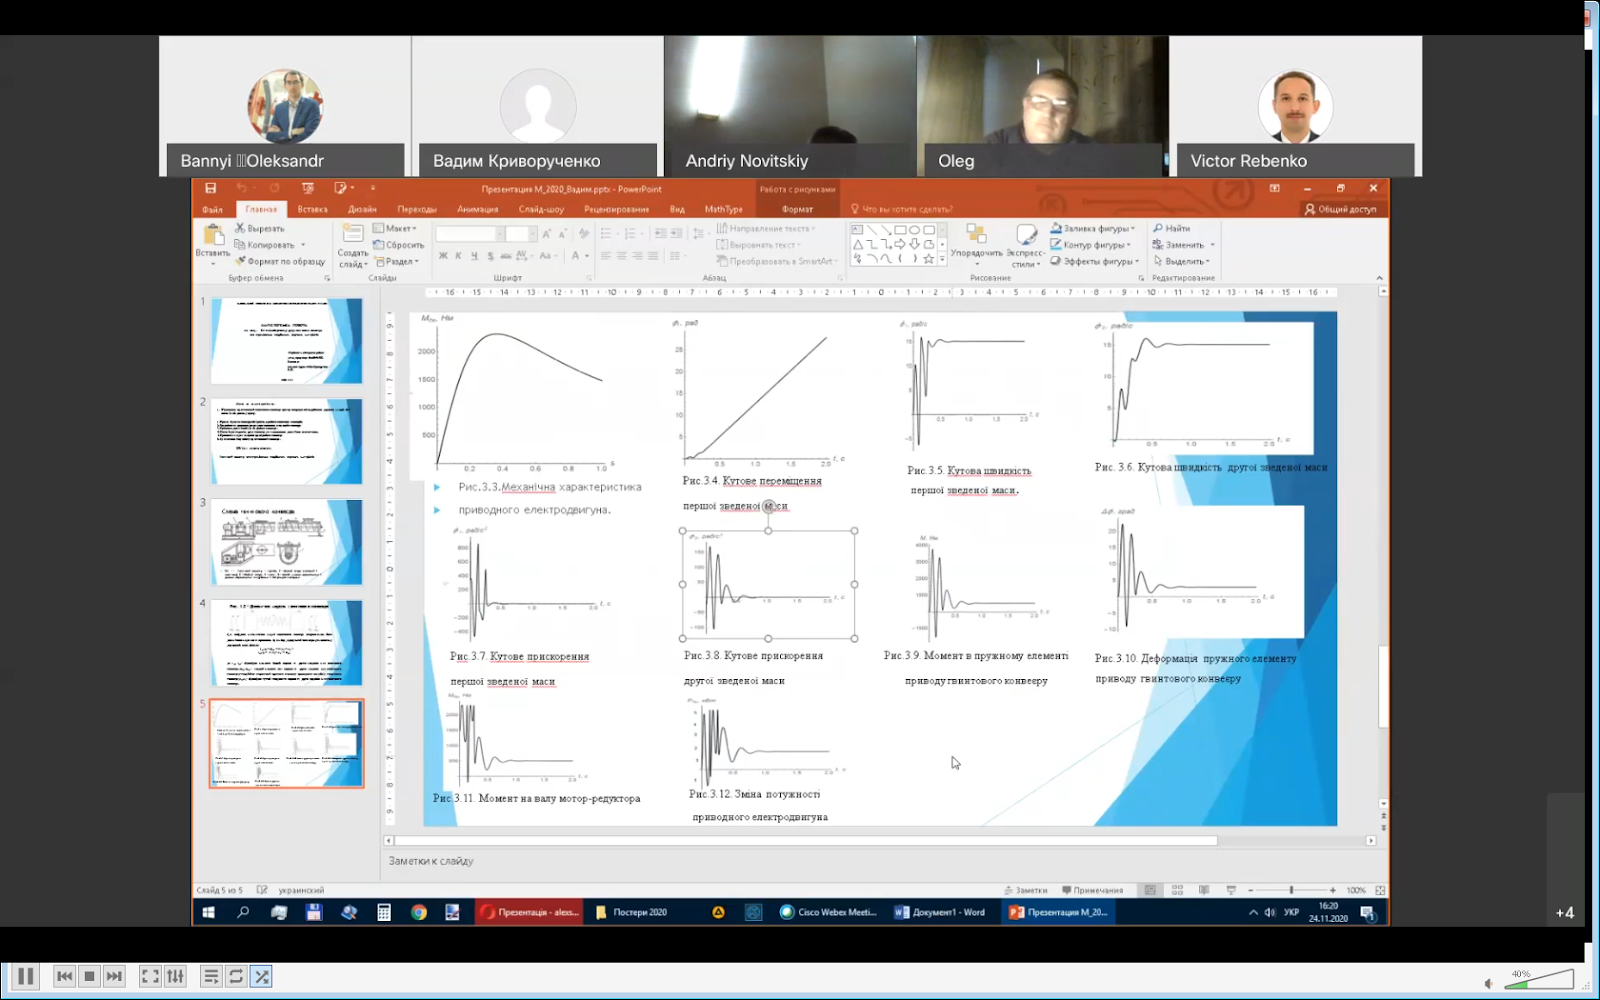Open Заливка фигуры shape fill
The height and width of the screenshot is (1000, 1600).
tap(1091, 229)
